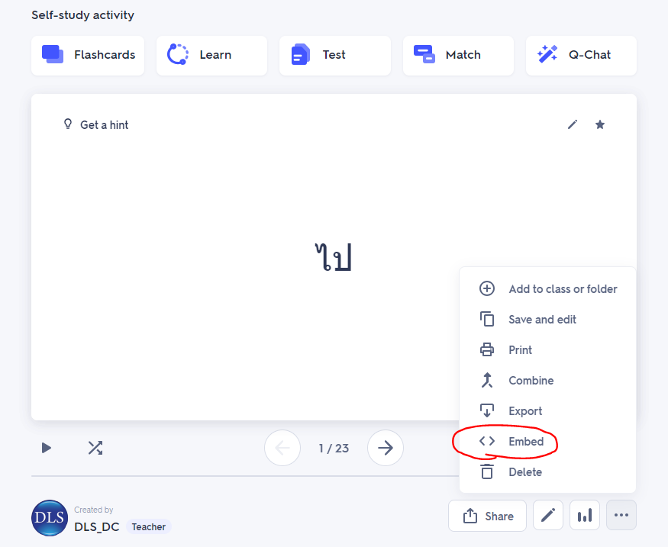Choose Save and edit option
This screenshot has width=668, height=548.
click(x=548, y=320)
